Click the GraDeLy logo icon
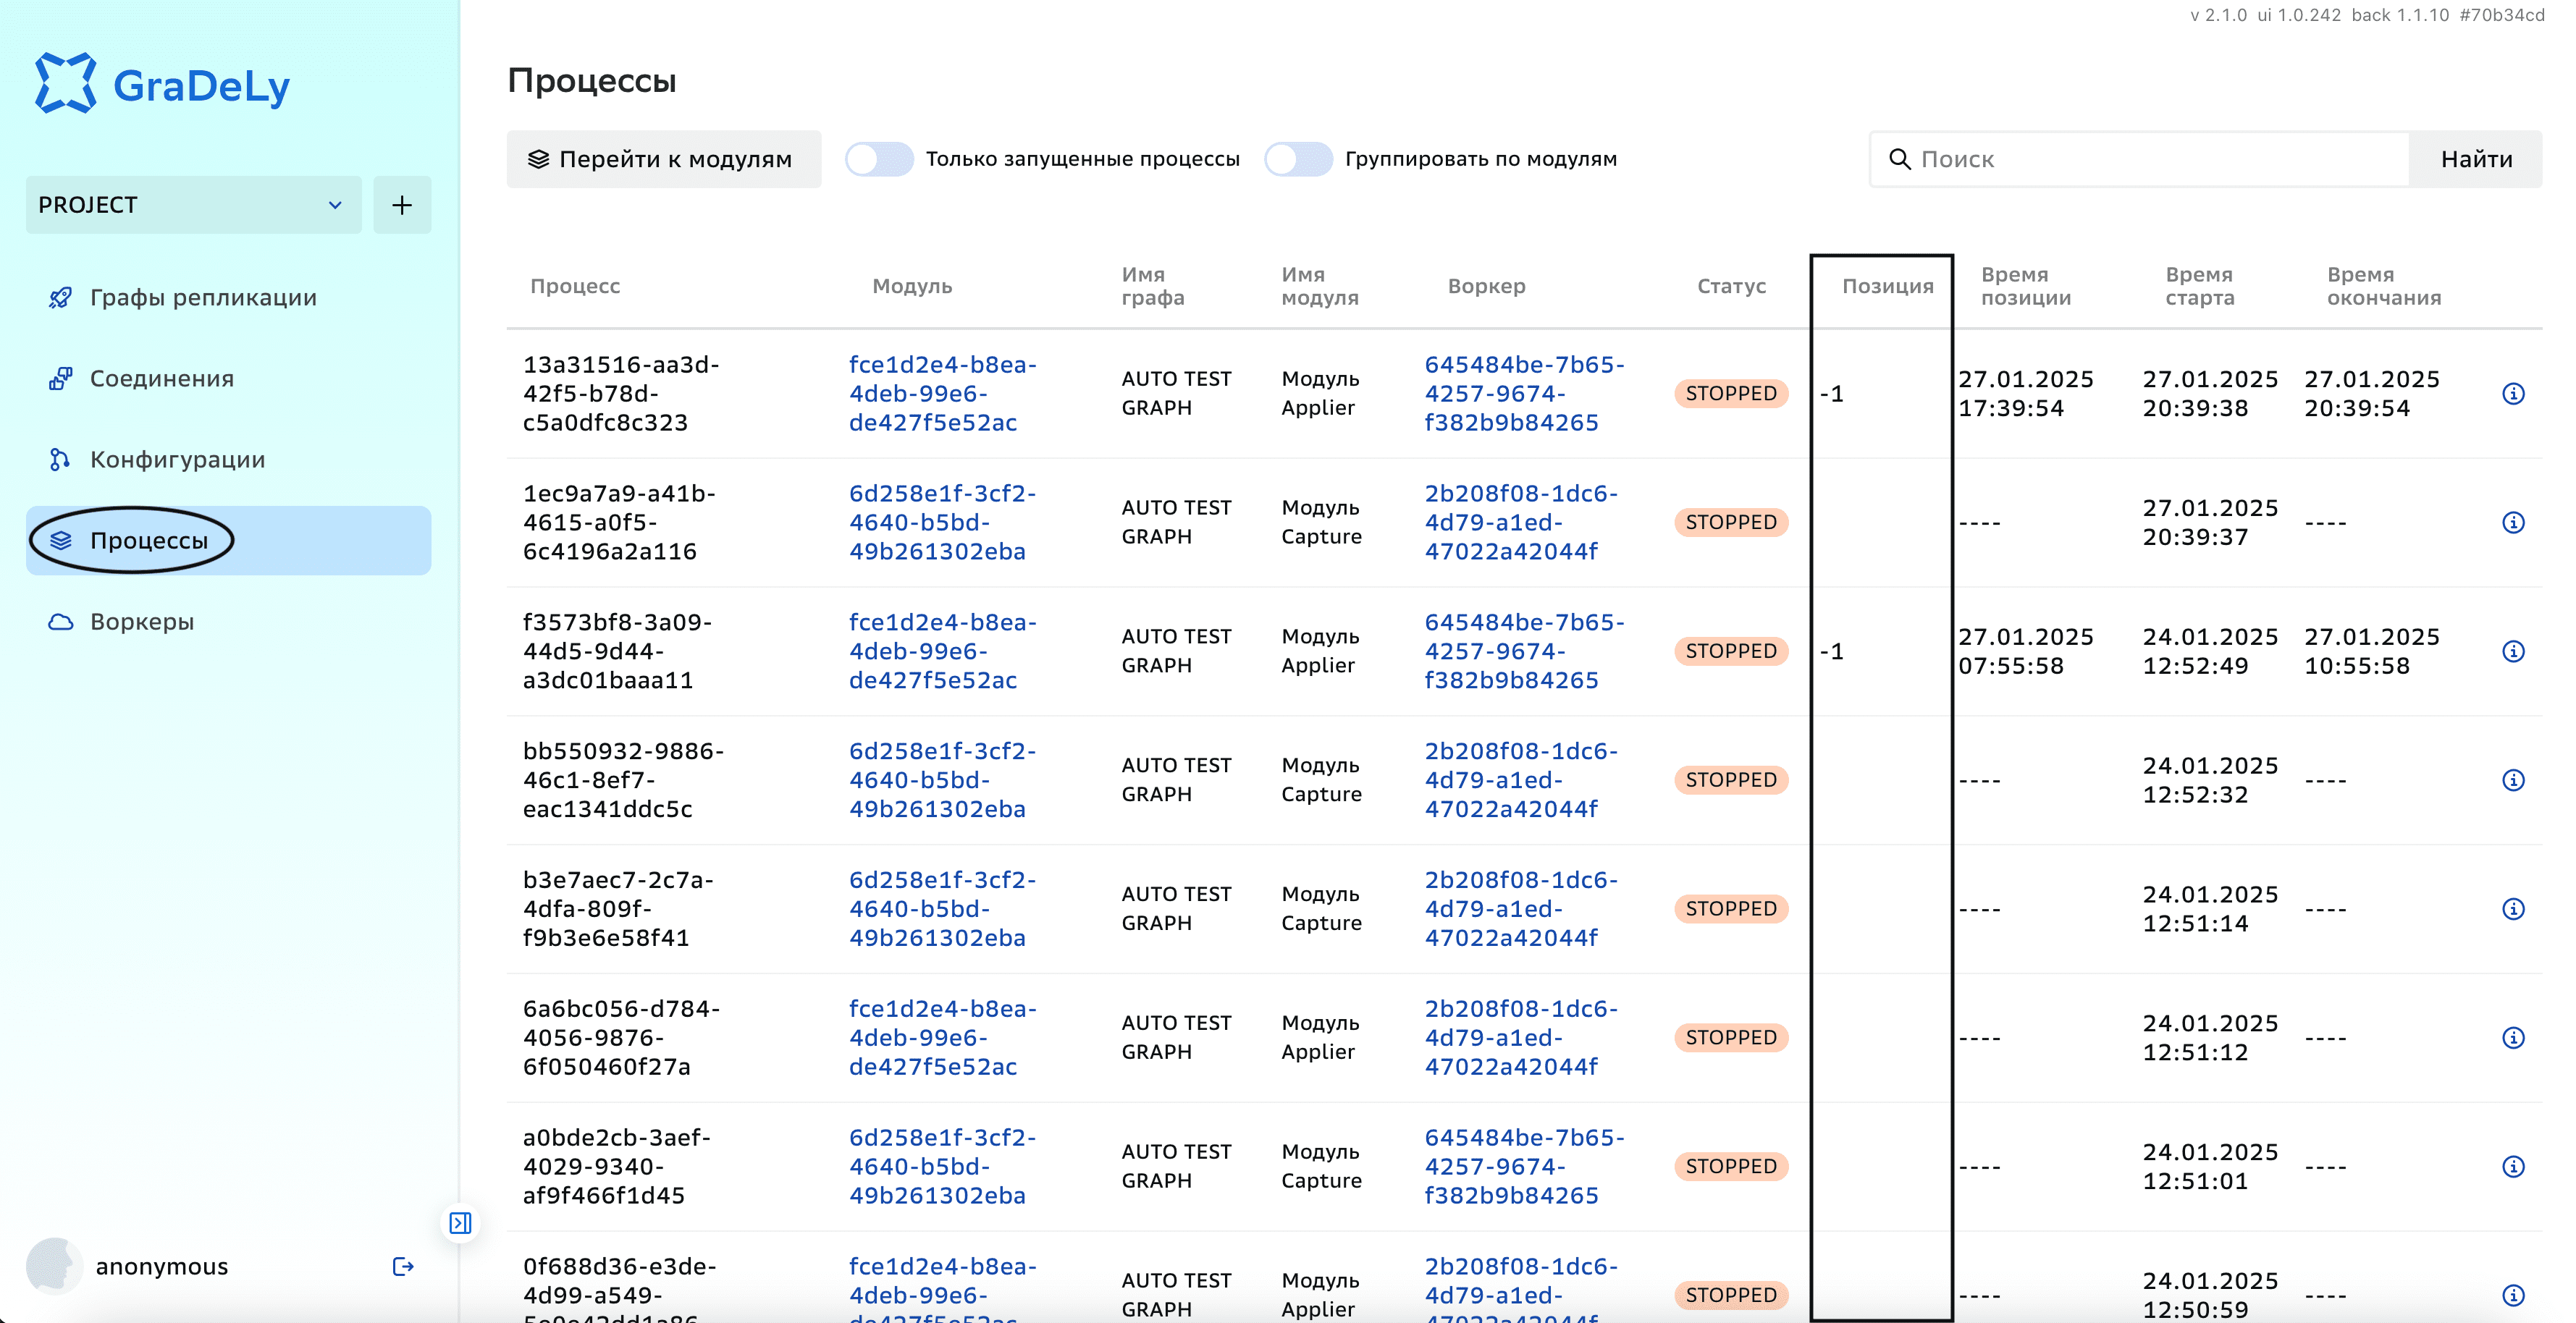The width and height of the screenshot is (2576, 1323). coord(66,84)
